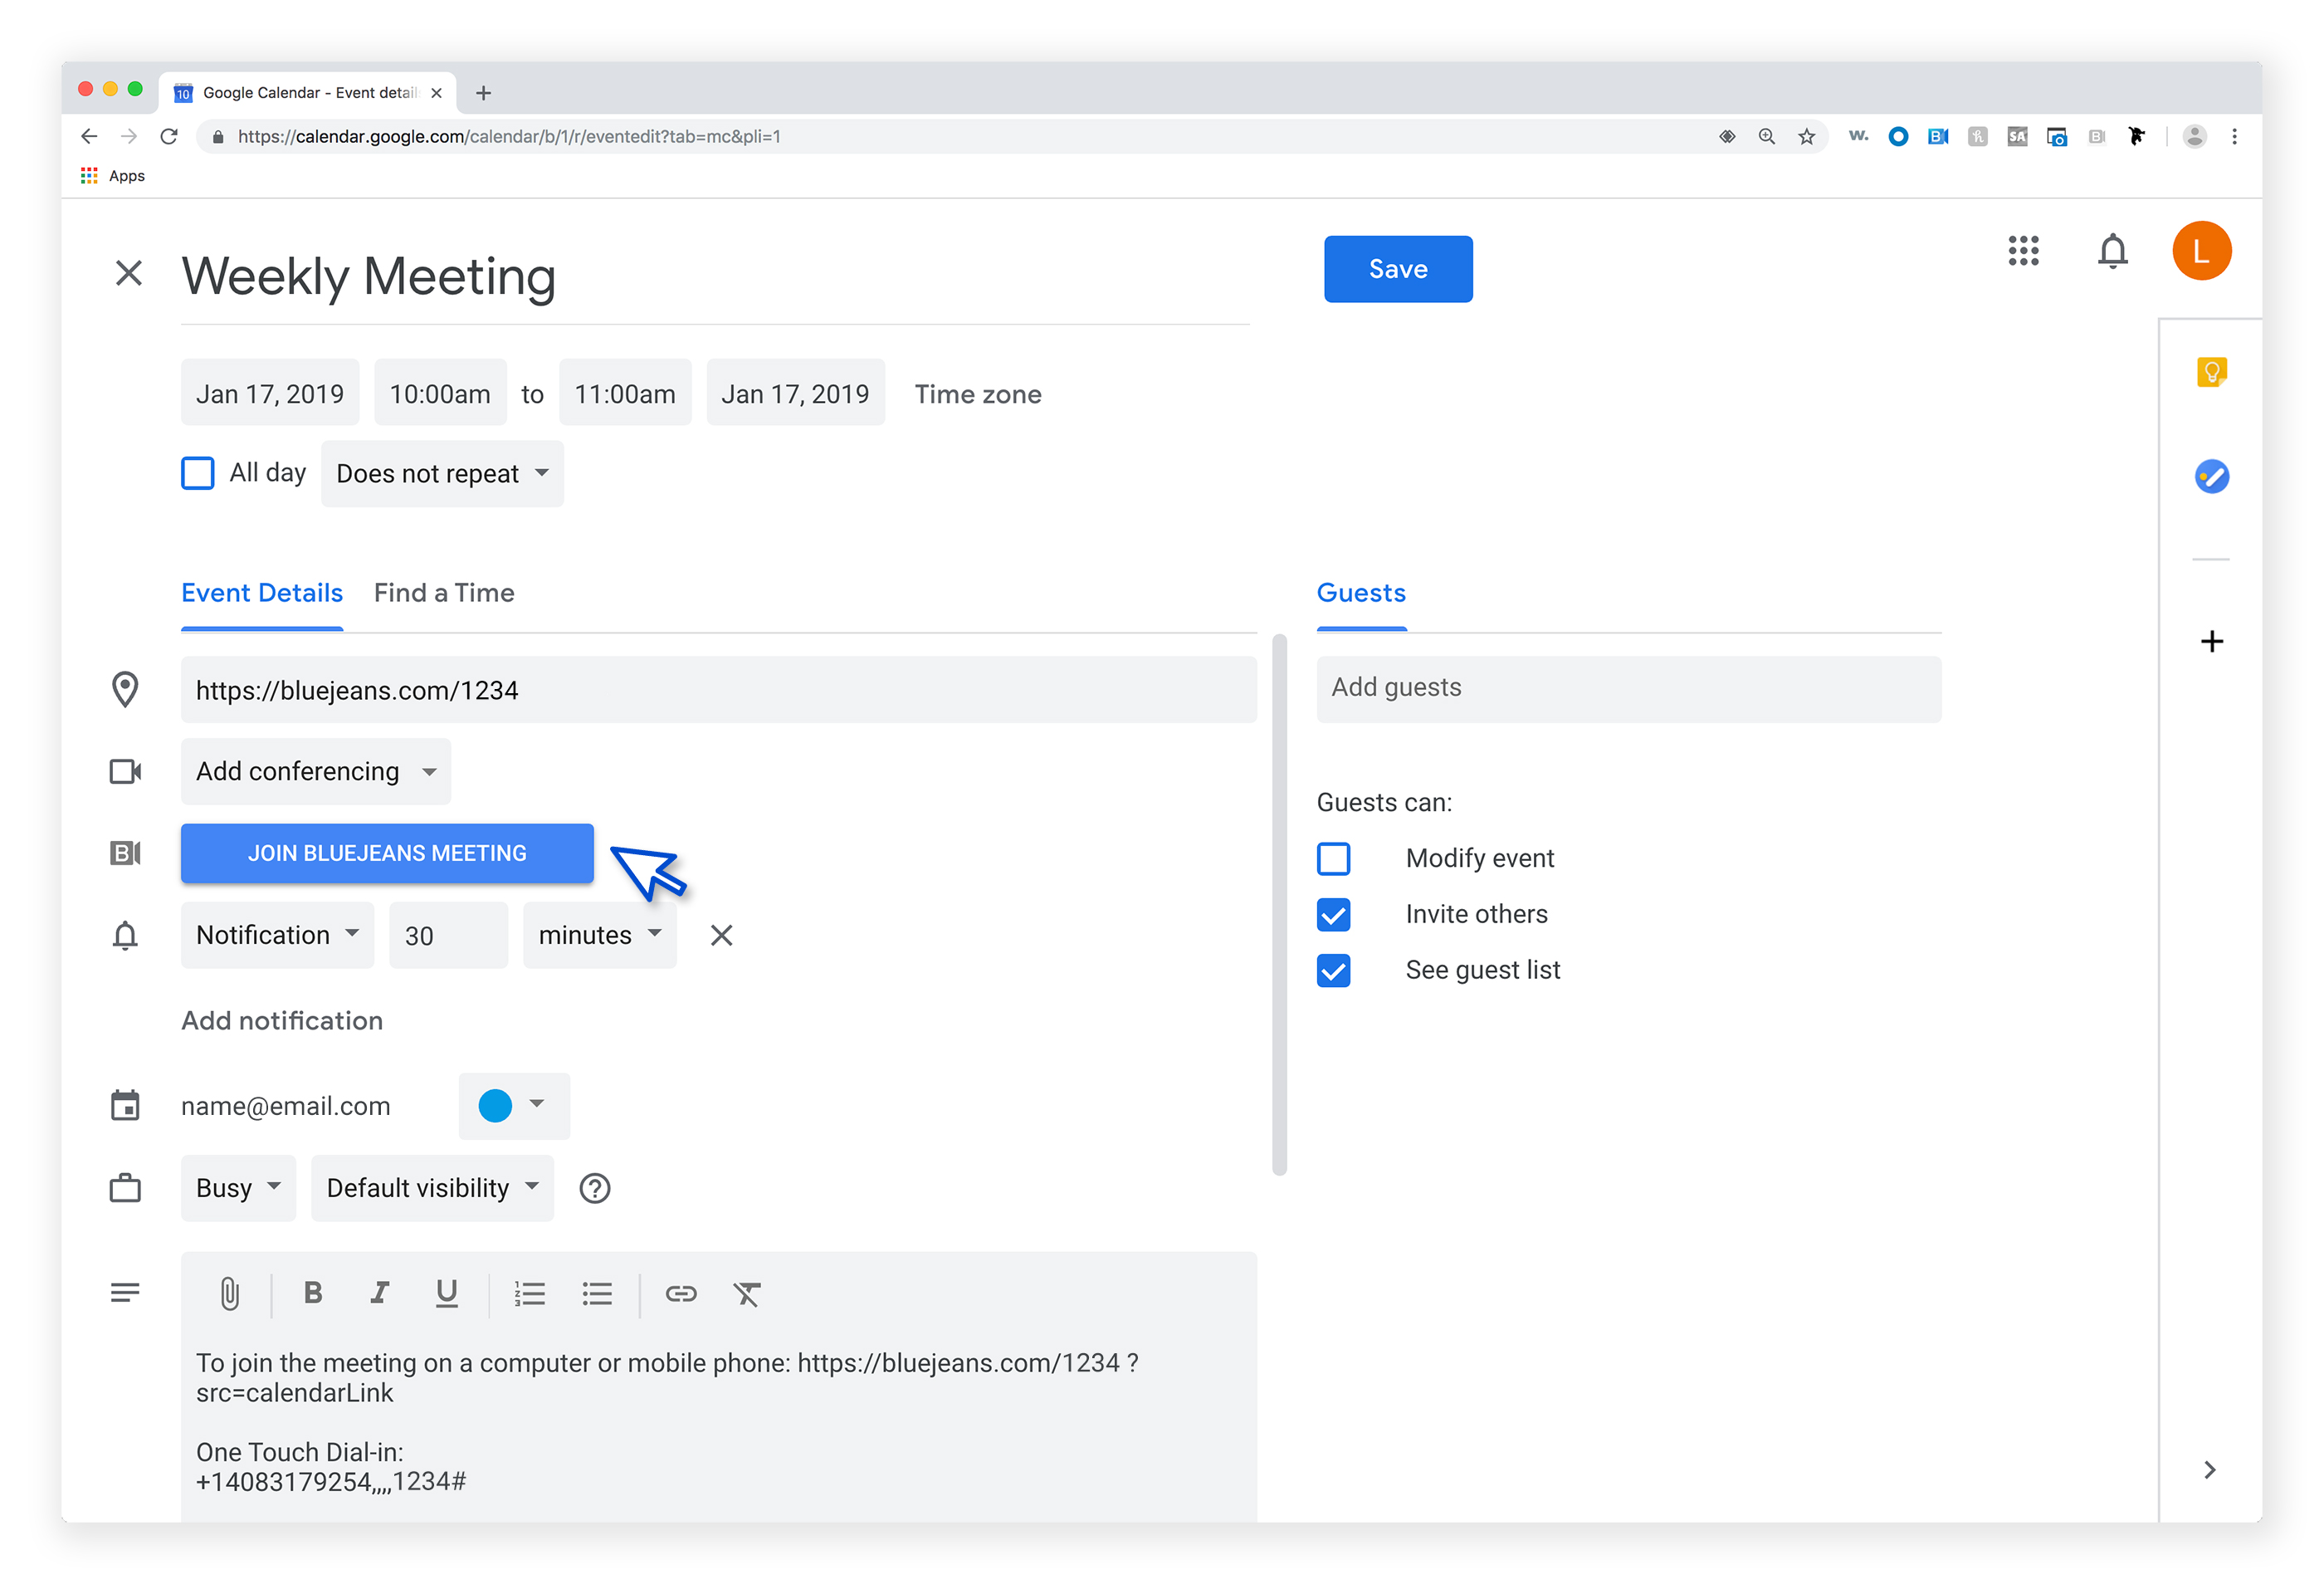
Task: Insert a link in the description
Action: (x=680, y=1293)
